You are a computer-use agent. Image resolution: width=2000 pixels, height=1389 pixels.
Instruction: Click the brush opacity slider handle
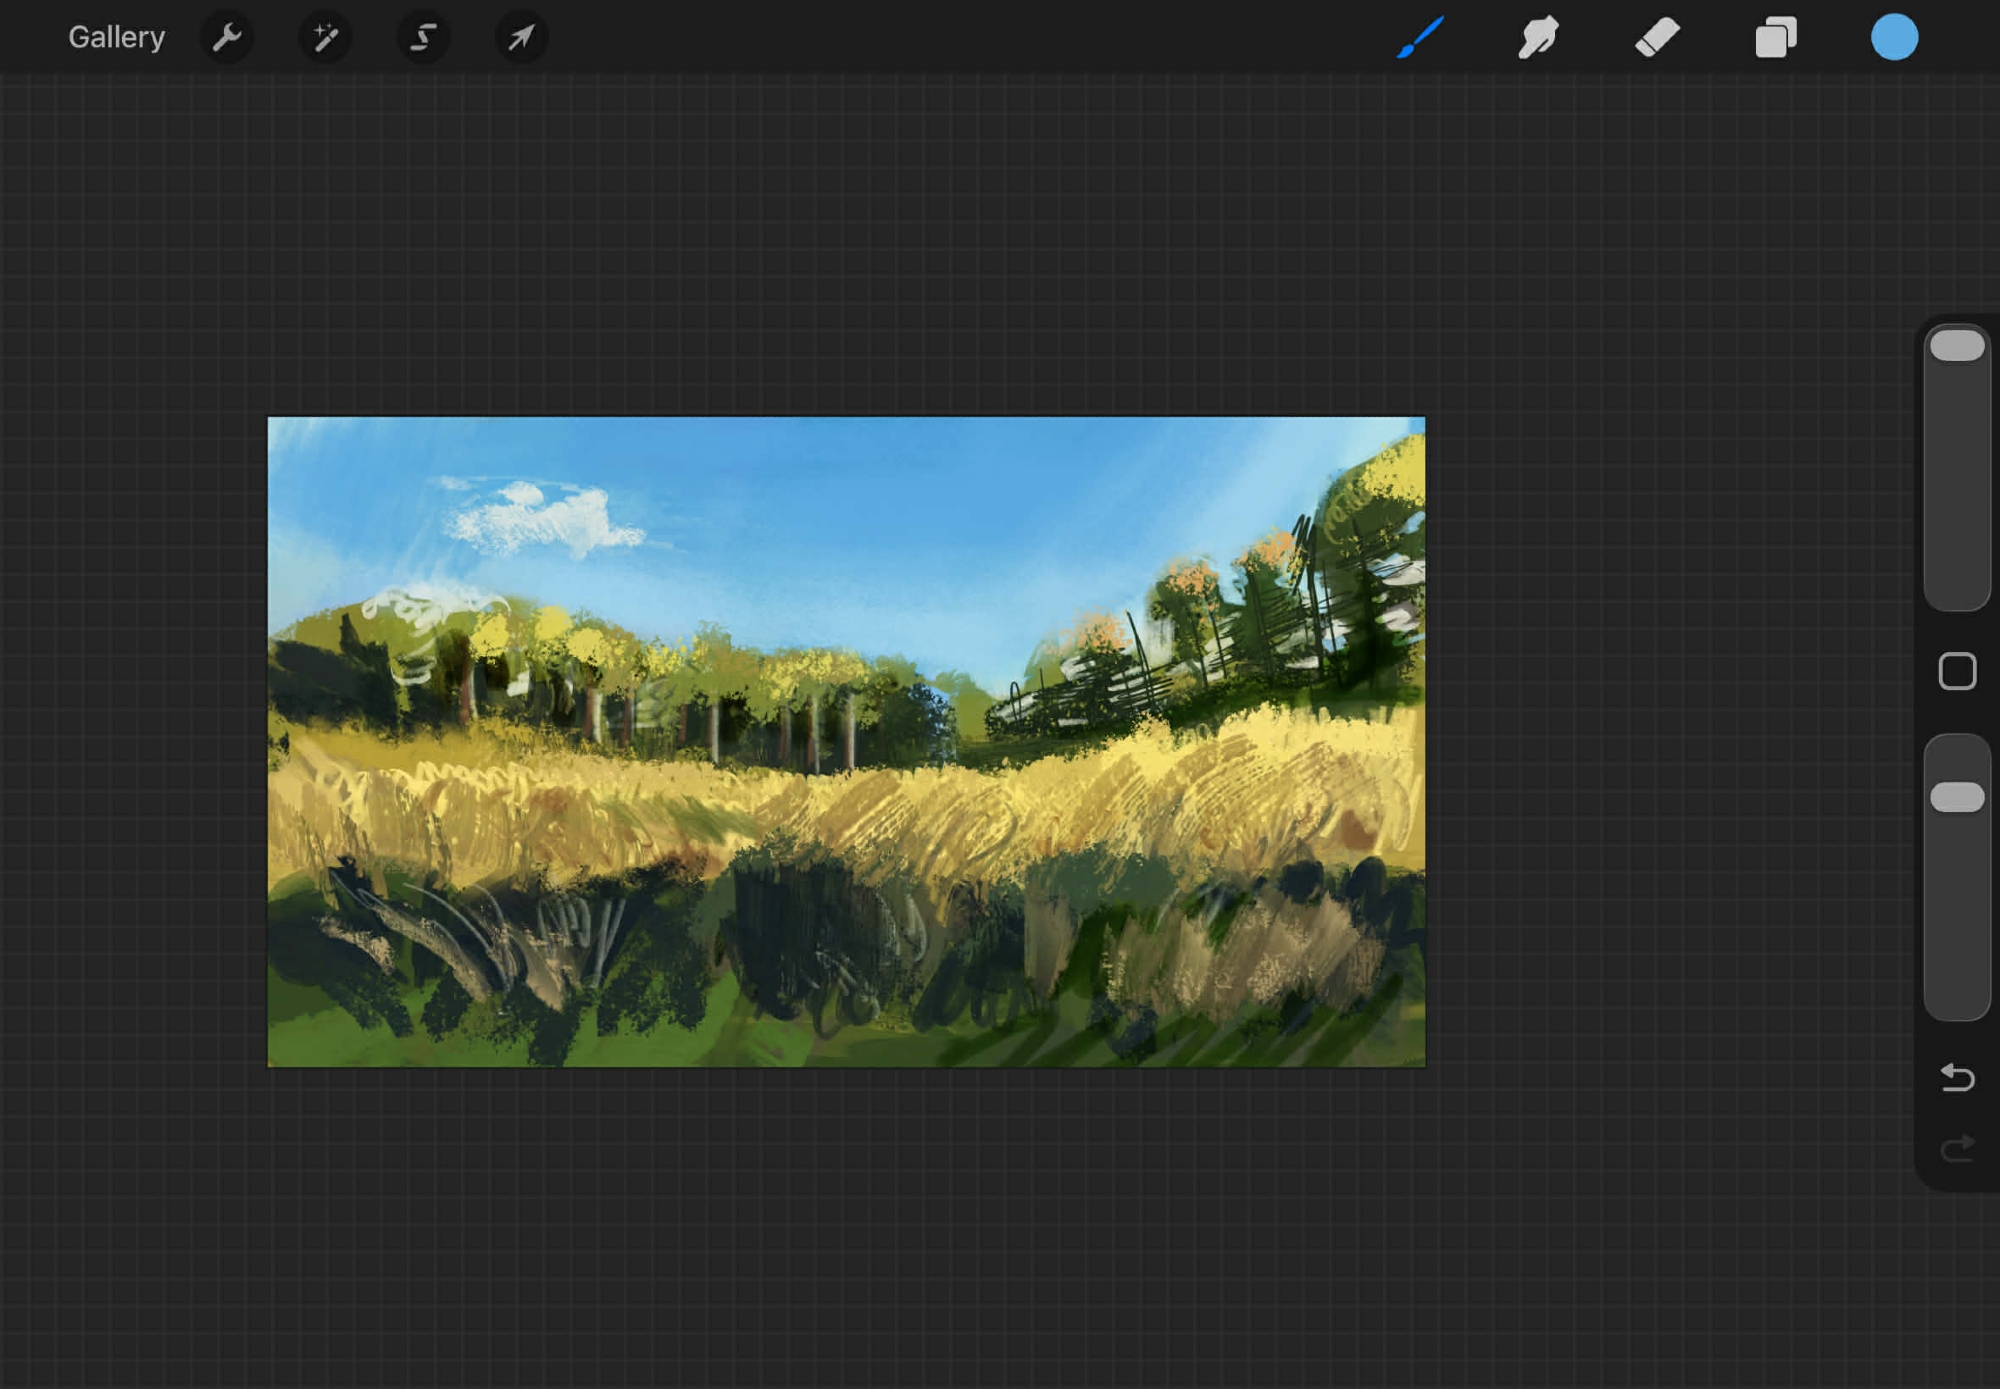pos(1957,797)
